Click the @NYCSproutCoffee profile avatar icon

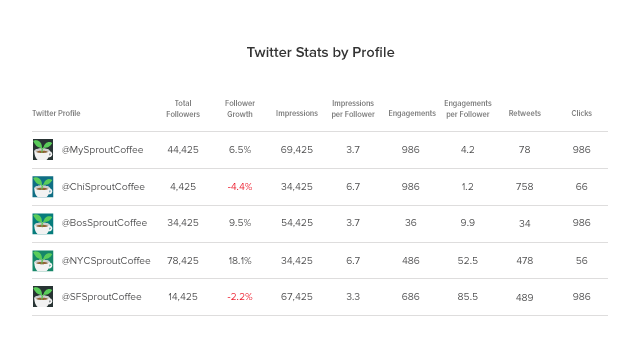click(43, 261)
